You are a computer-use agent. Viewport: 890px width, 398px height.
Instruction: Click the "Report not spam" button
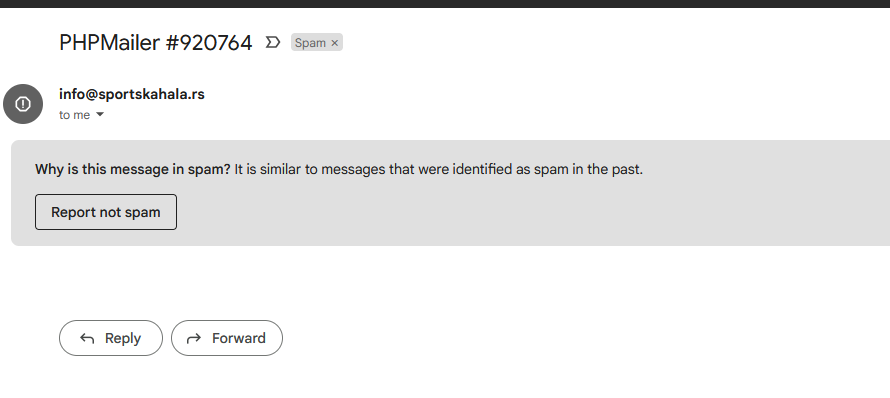point(106,212)
